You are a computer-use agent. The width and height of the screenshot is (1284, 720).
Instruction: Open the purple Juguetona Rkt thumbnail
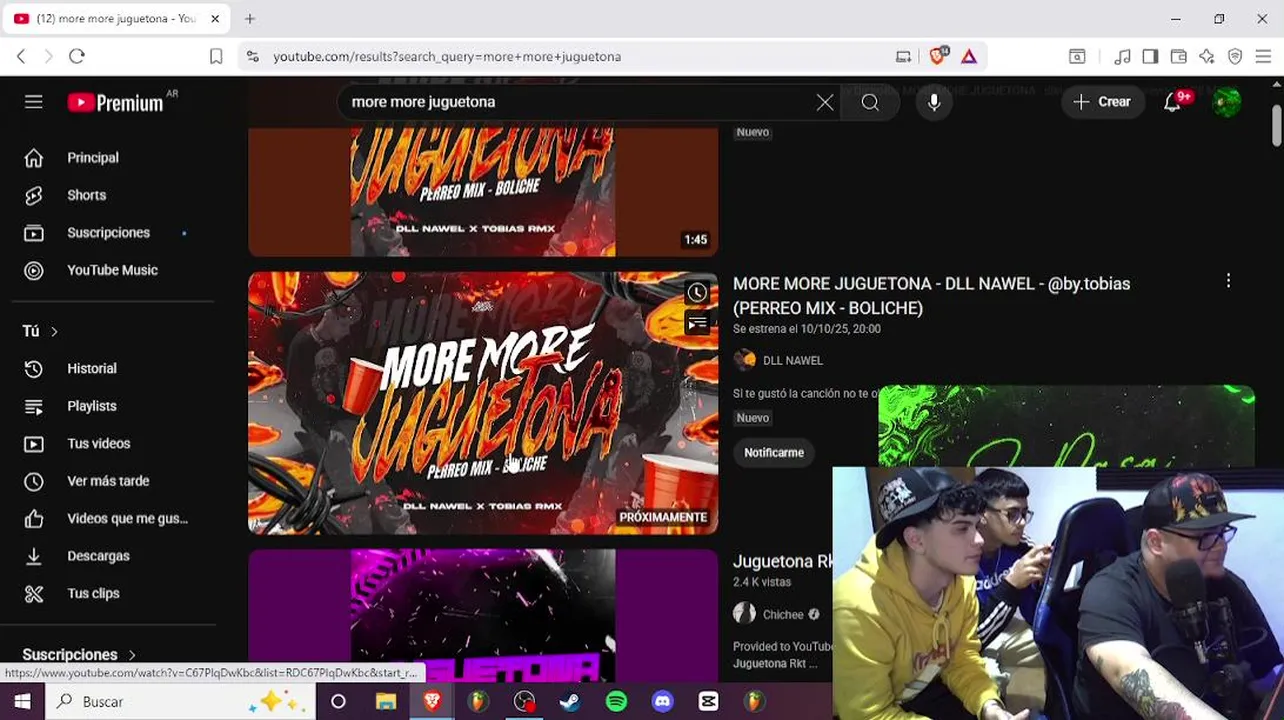[483, 616]
